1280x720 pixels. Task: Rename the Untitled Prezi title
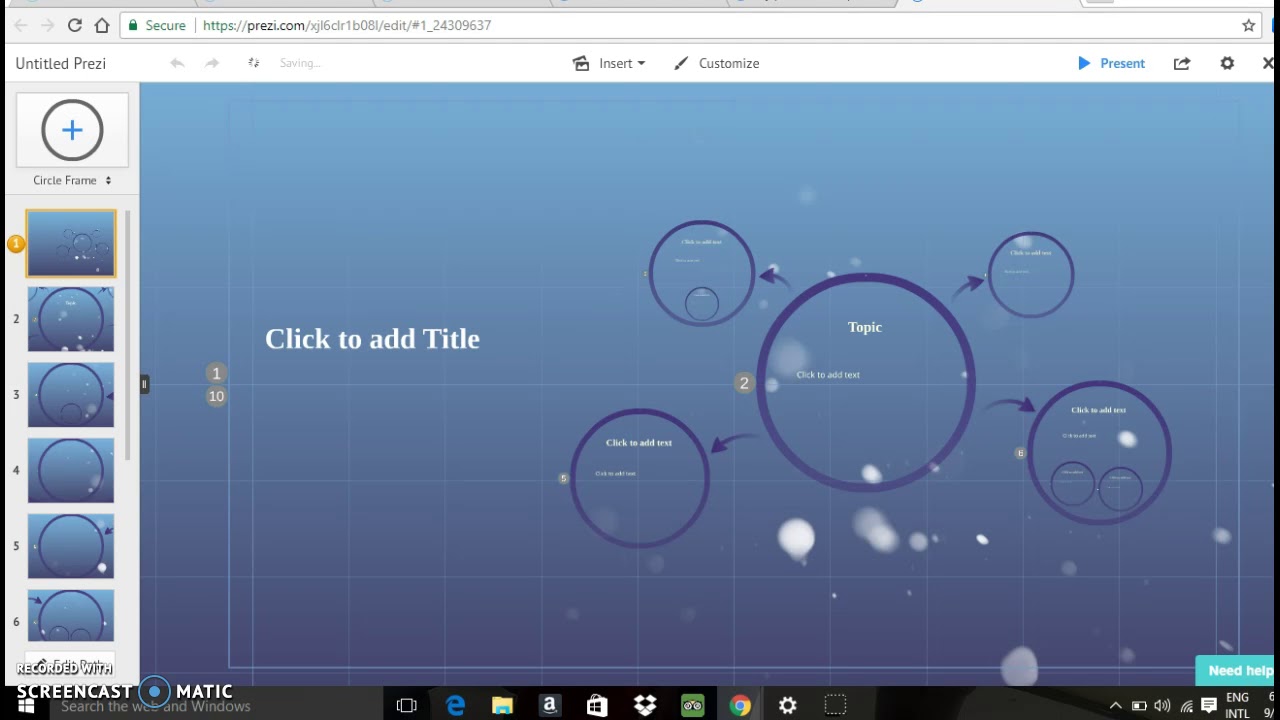(61, 63)
